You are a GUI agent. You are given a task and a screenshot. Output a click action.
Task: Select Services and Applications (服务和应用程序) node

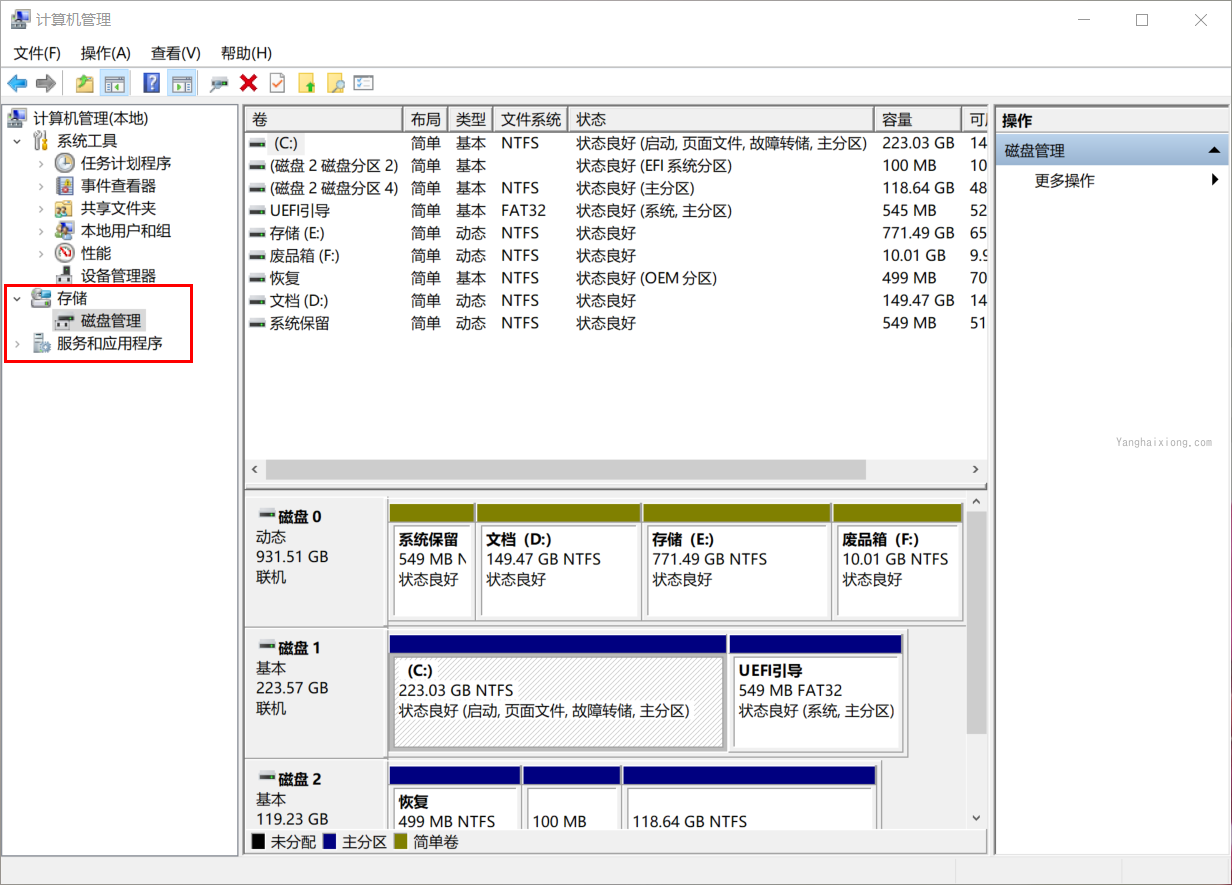coord(110,344)
